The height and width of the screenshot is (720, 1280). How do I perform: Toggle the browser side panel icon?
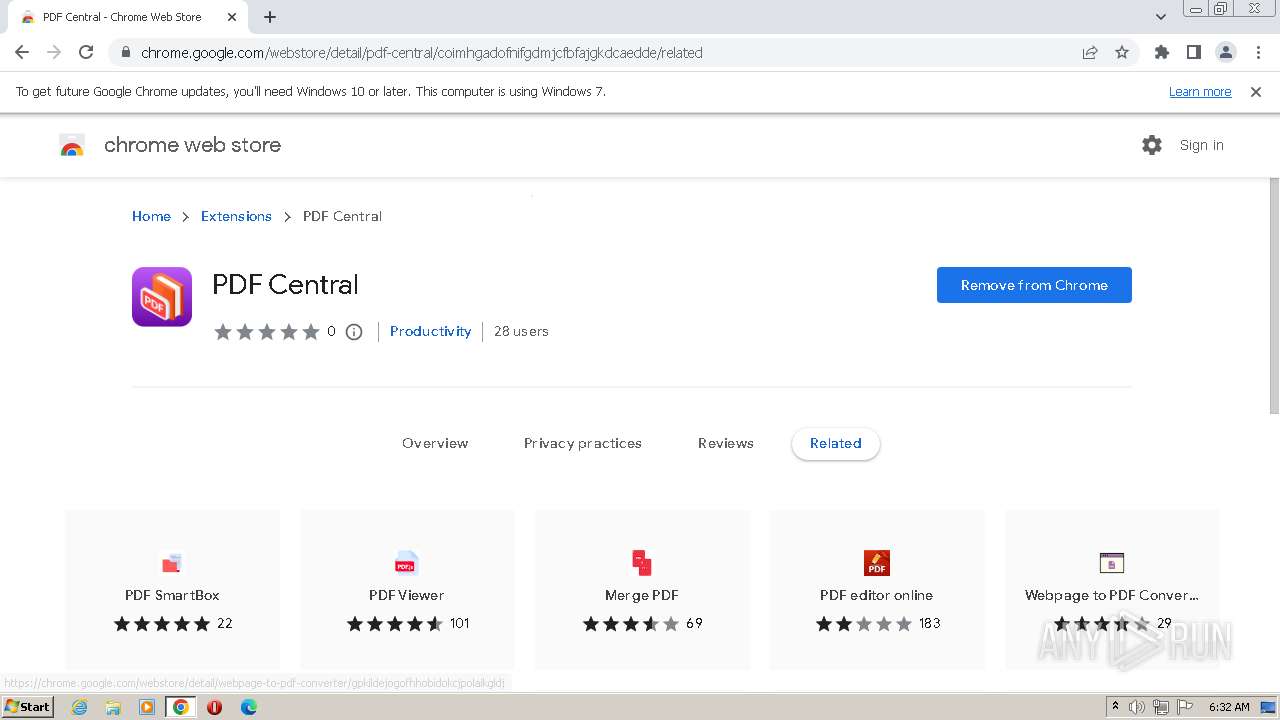1193,53
